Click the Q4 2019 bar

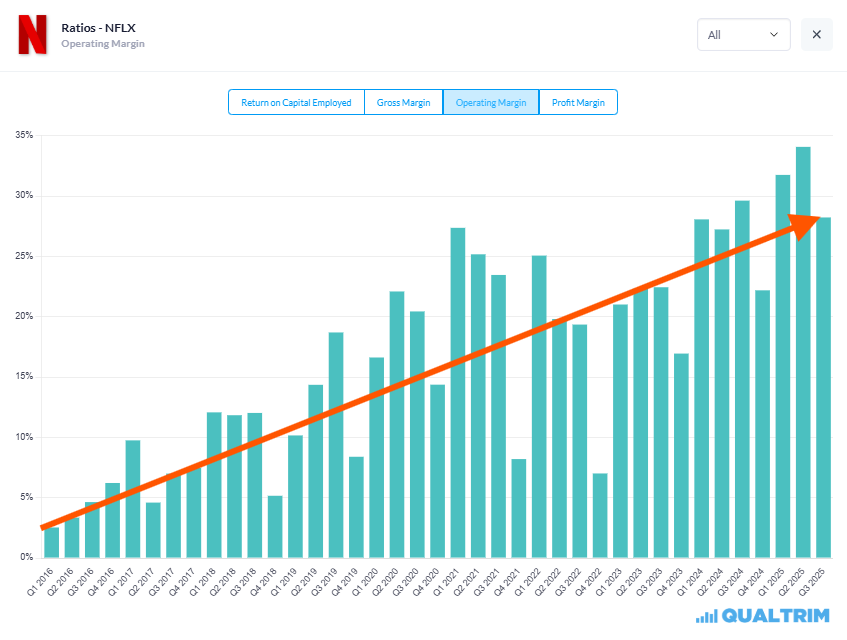[357, 507]
